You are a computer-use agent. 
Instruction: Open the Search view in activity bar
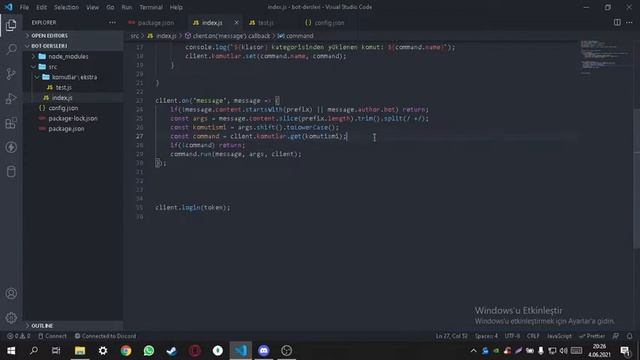click(11, 49)
